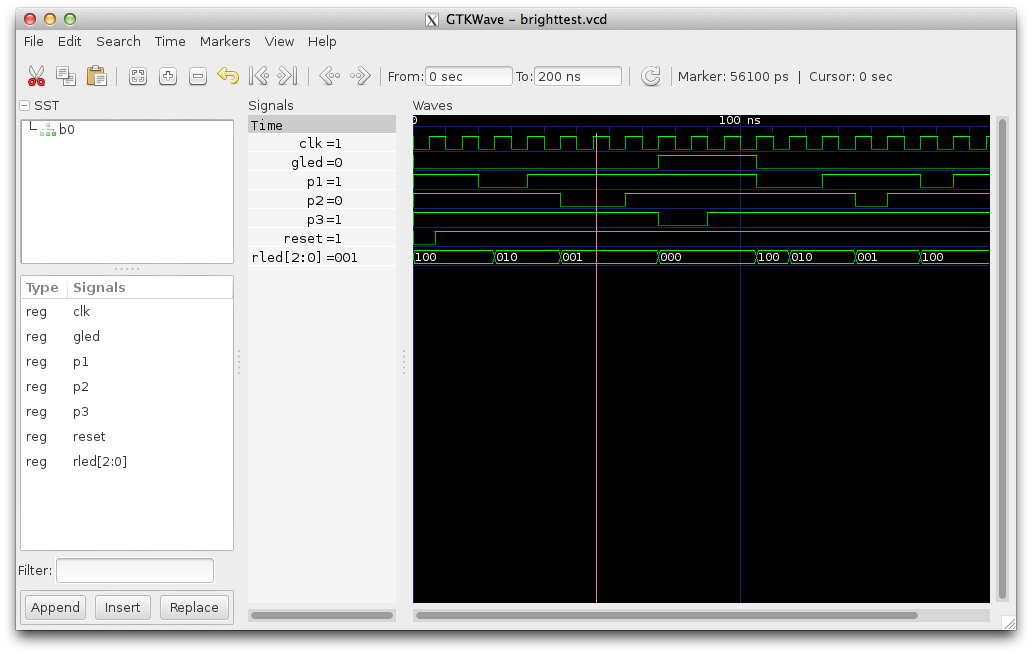
Task: Click the b0 module hierarchy icon
Action: pos(47,130)
